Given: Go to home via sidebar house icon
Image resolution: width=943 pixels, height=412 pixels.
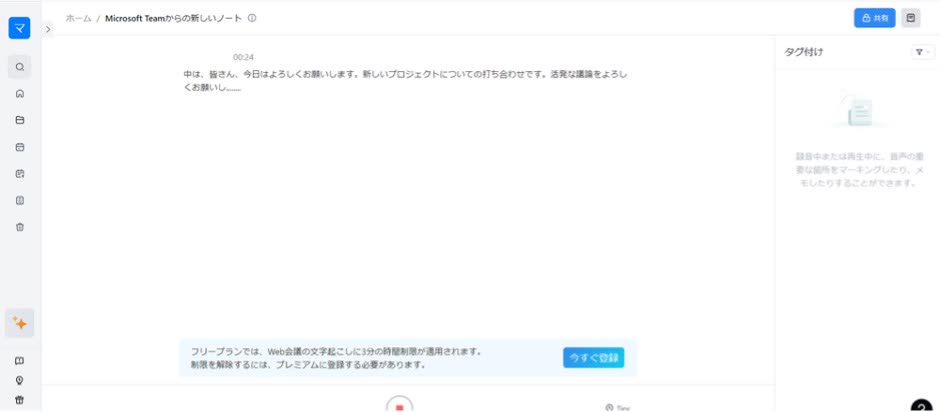Looking at the screenshot, I should click(x=20, y=94).
